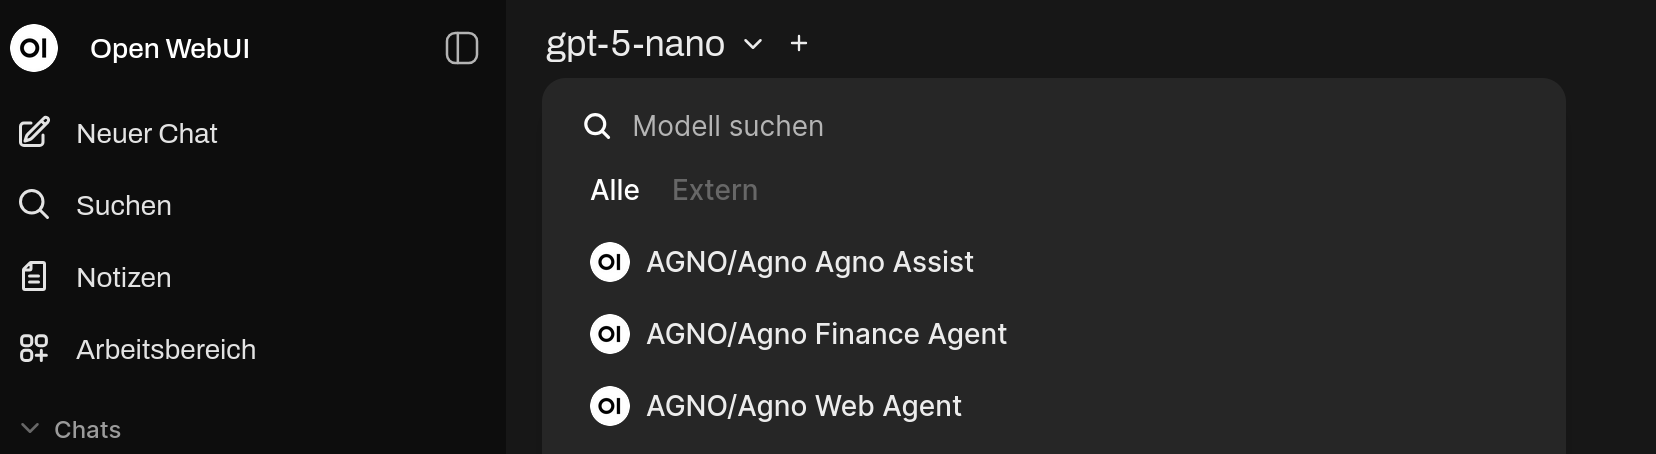Click the Open WebUI logo icon
This screenshot has width=1656, height=454.
click(x=34, y=48)
